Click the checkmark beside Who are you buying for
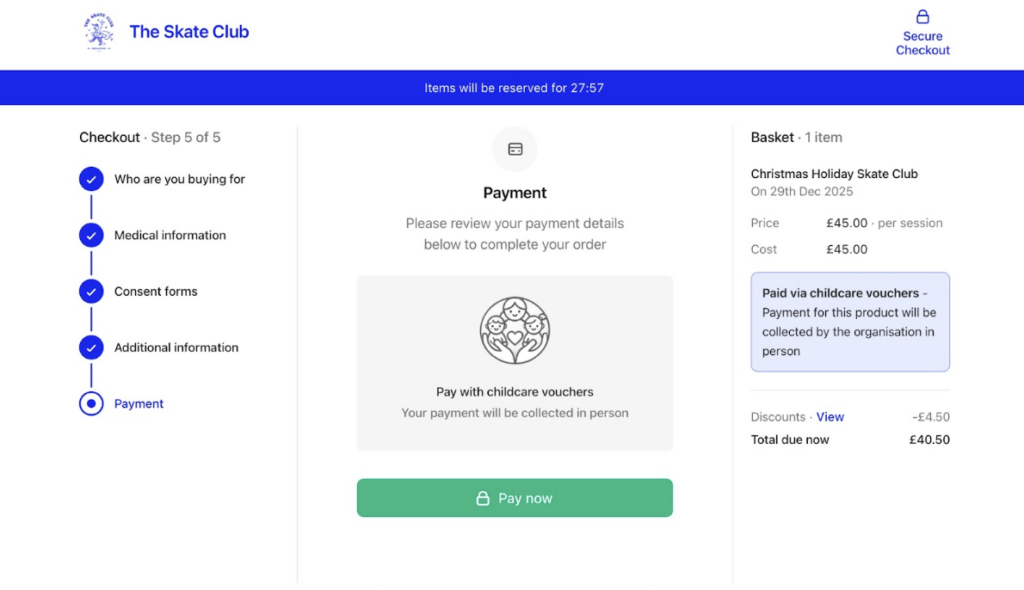This screenshot has width=1024, height=590. (91, 180)
